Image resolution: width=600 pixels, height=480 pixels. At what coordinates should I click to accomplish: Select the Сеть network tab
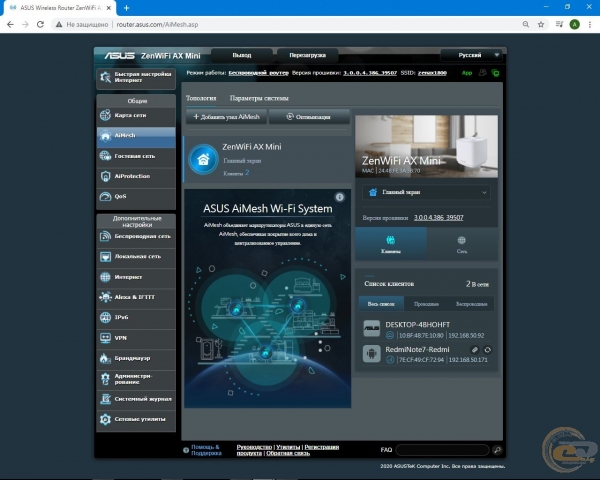[462, 244]
